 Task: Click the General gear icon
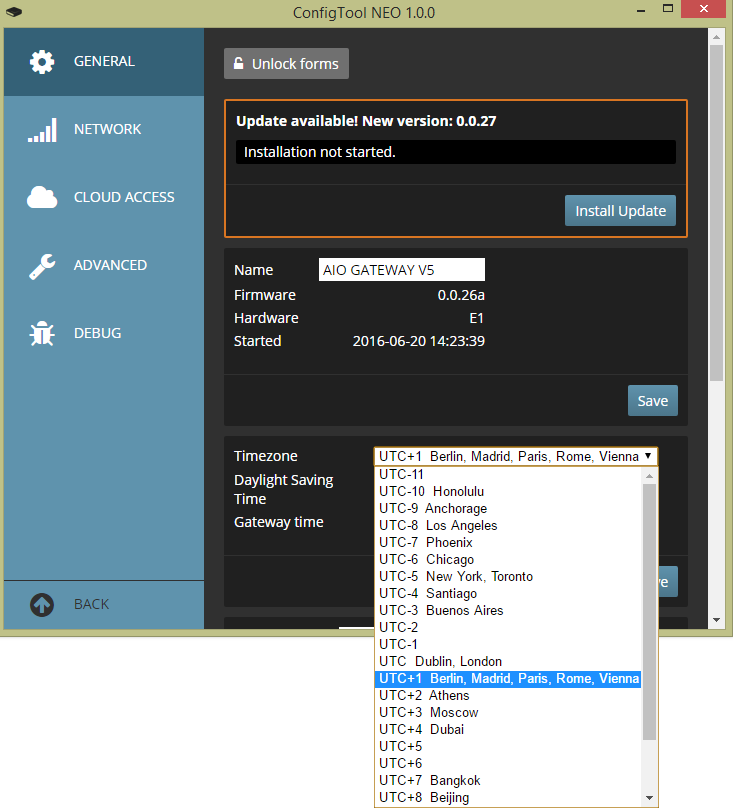[42, 62]
